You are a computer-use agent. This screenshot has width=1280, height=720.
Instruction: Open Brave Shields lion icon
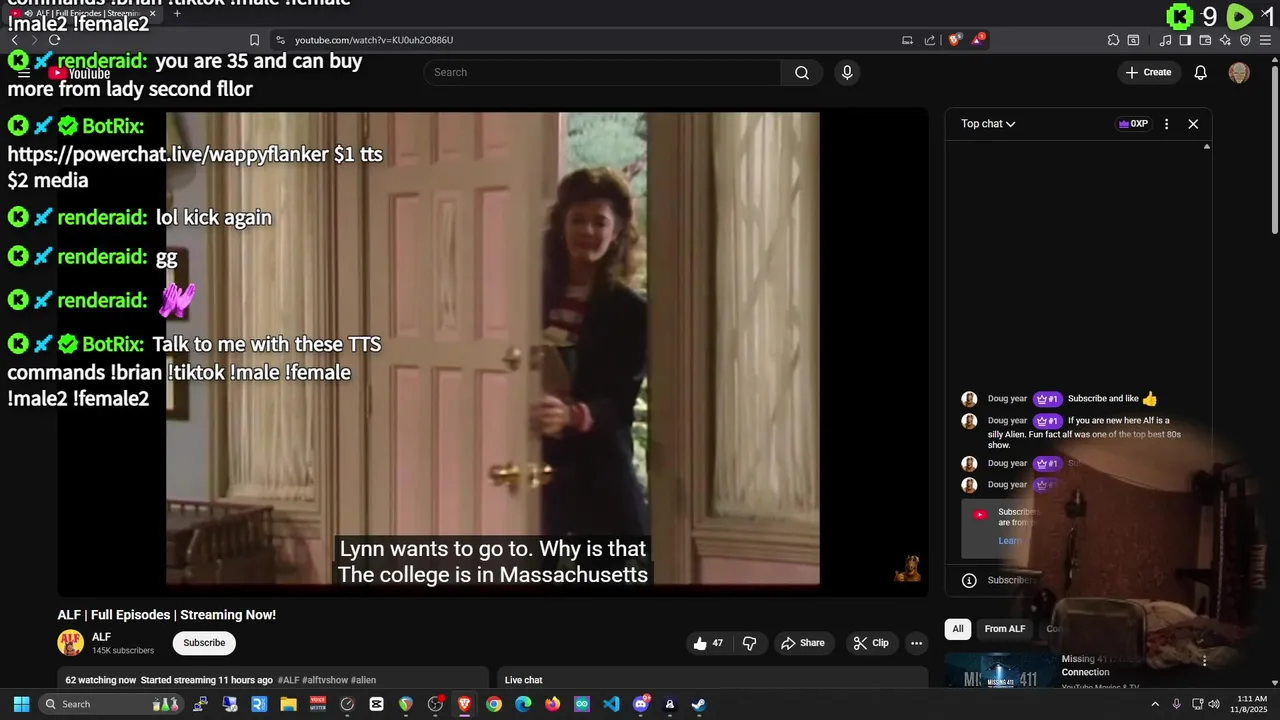pos(955,40)
